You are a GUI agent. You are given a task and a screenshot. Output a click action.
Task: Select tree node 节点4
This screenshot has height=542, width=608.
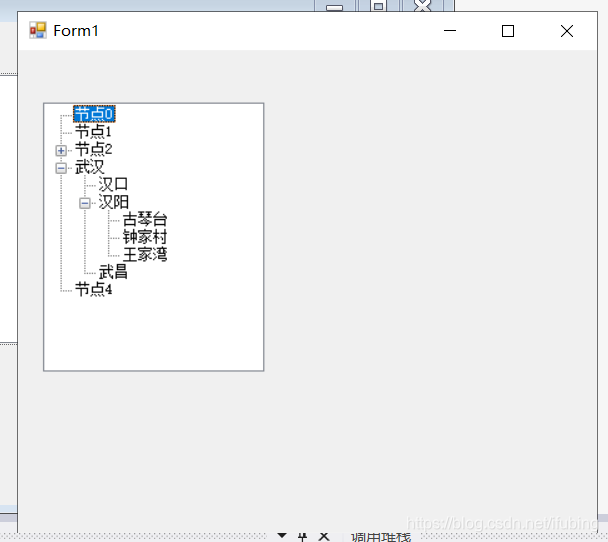tap(93, 289)
